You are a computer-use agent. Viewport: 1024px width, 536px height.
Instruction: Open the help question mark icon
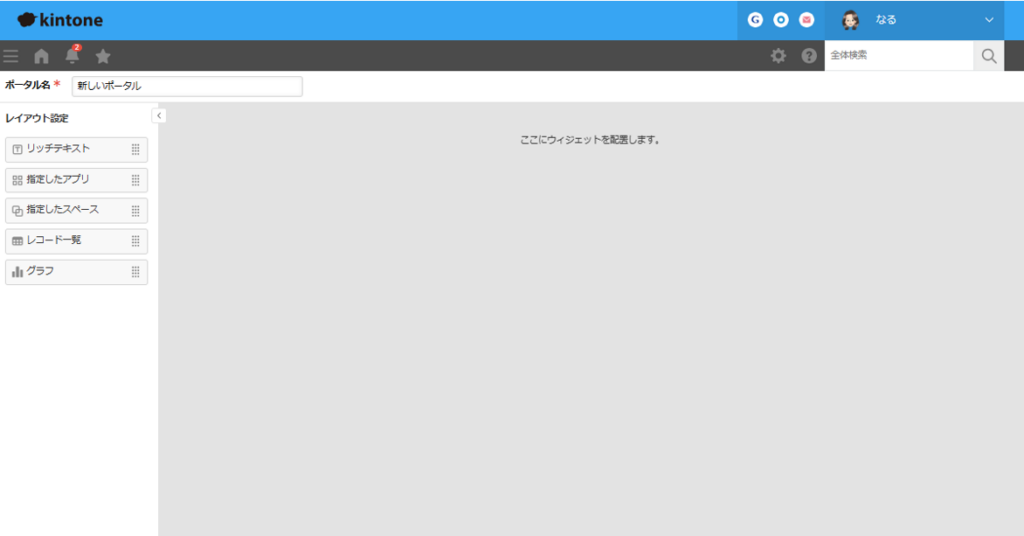809,56
